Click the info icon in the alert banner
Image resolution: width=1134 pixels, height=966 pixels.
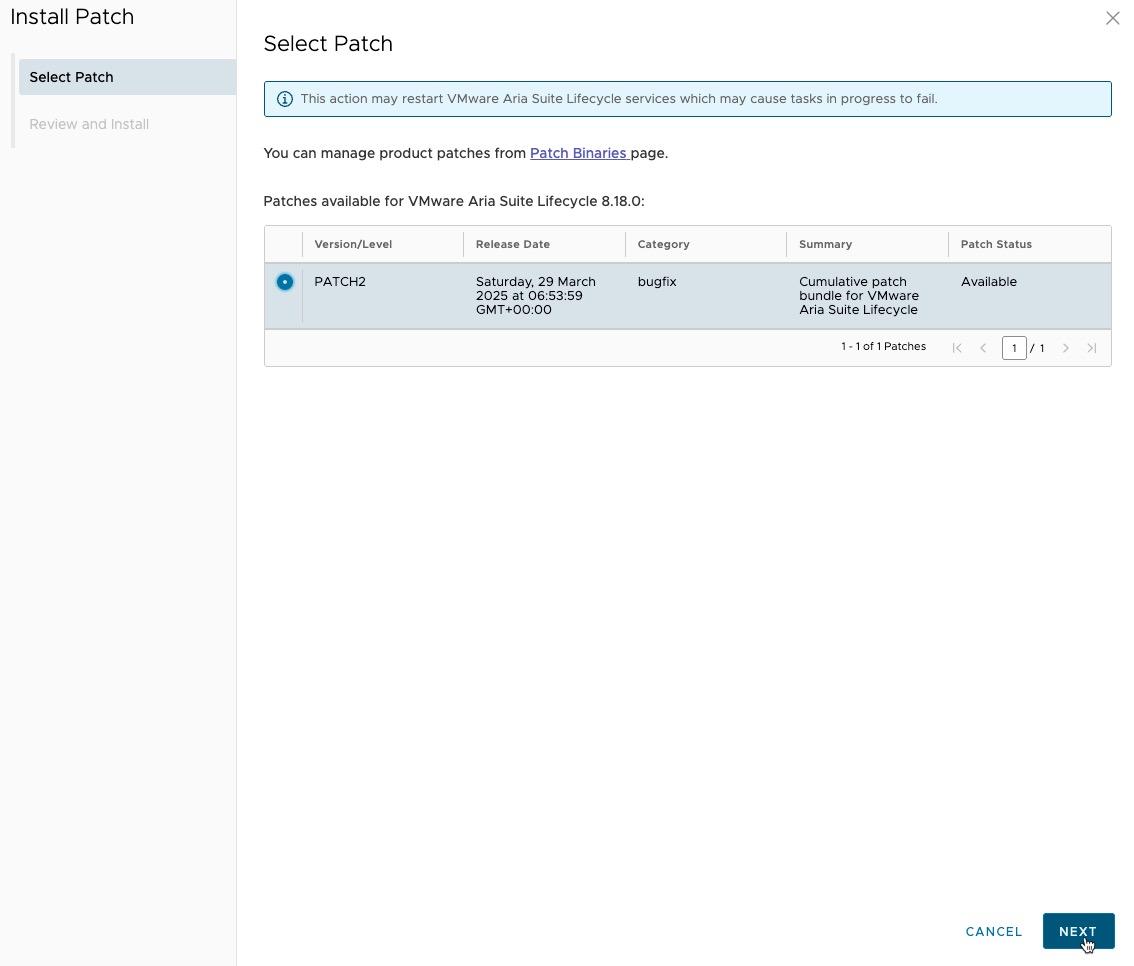(x=285, y=99)
